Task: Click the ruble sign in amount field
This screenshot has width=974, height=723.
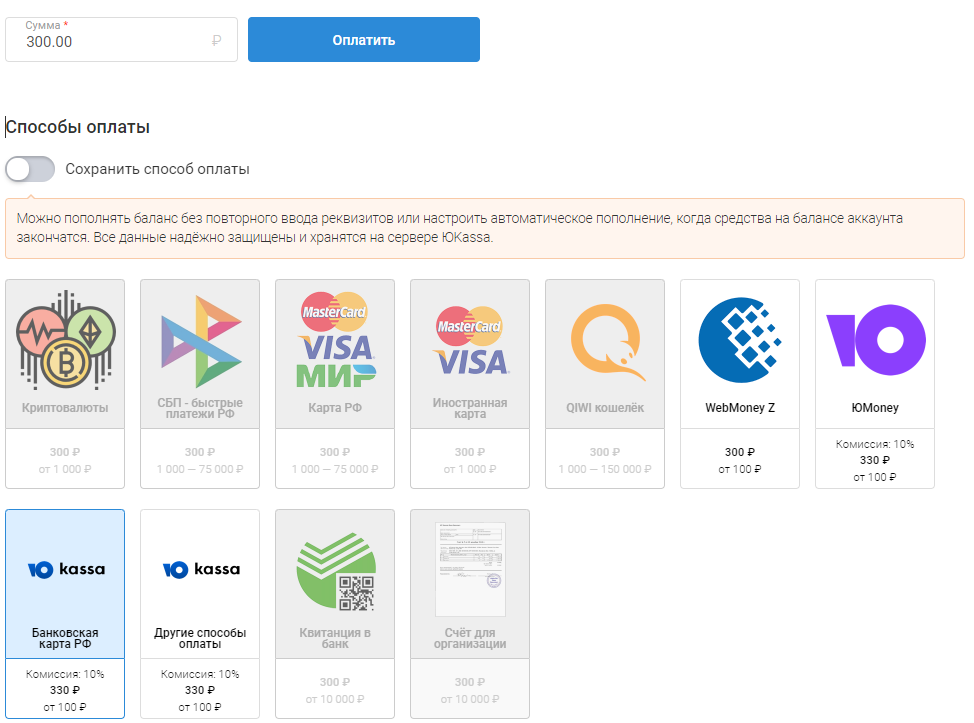Action: pos(216,41)
